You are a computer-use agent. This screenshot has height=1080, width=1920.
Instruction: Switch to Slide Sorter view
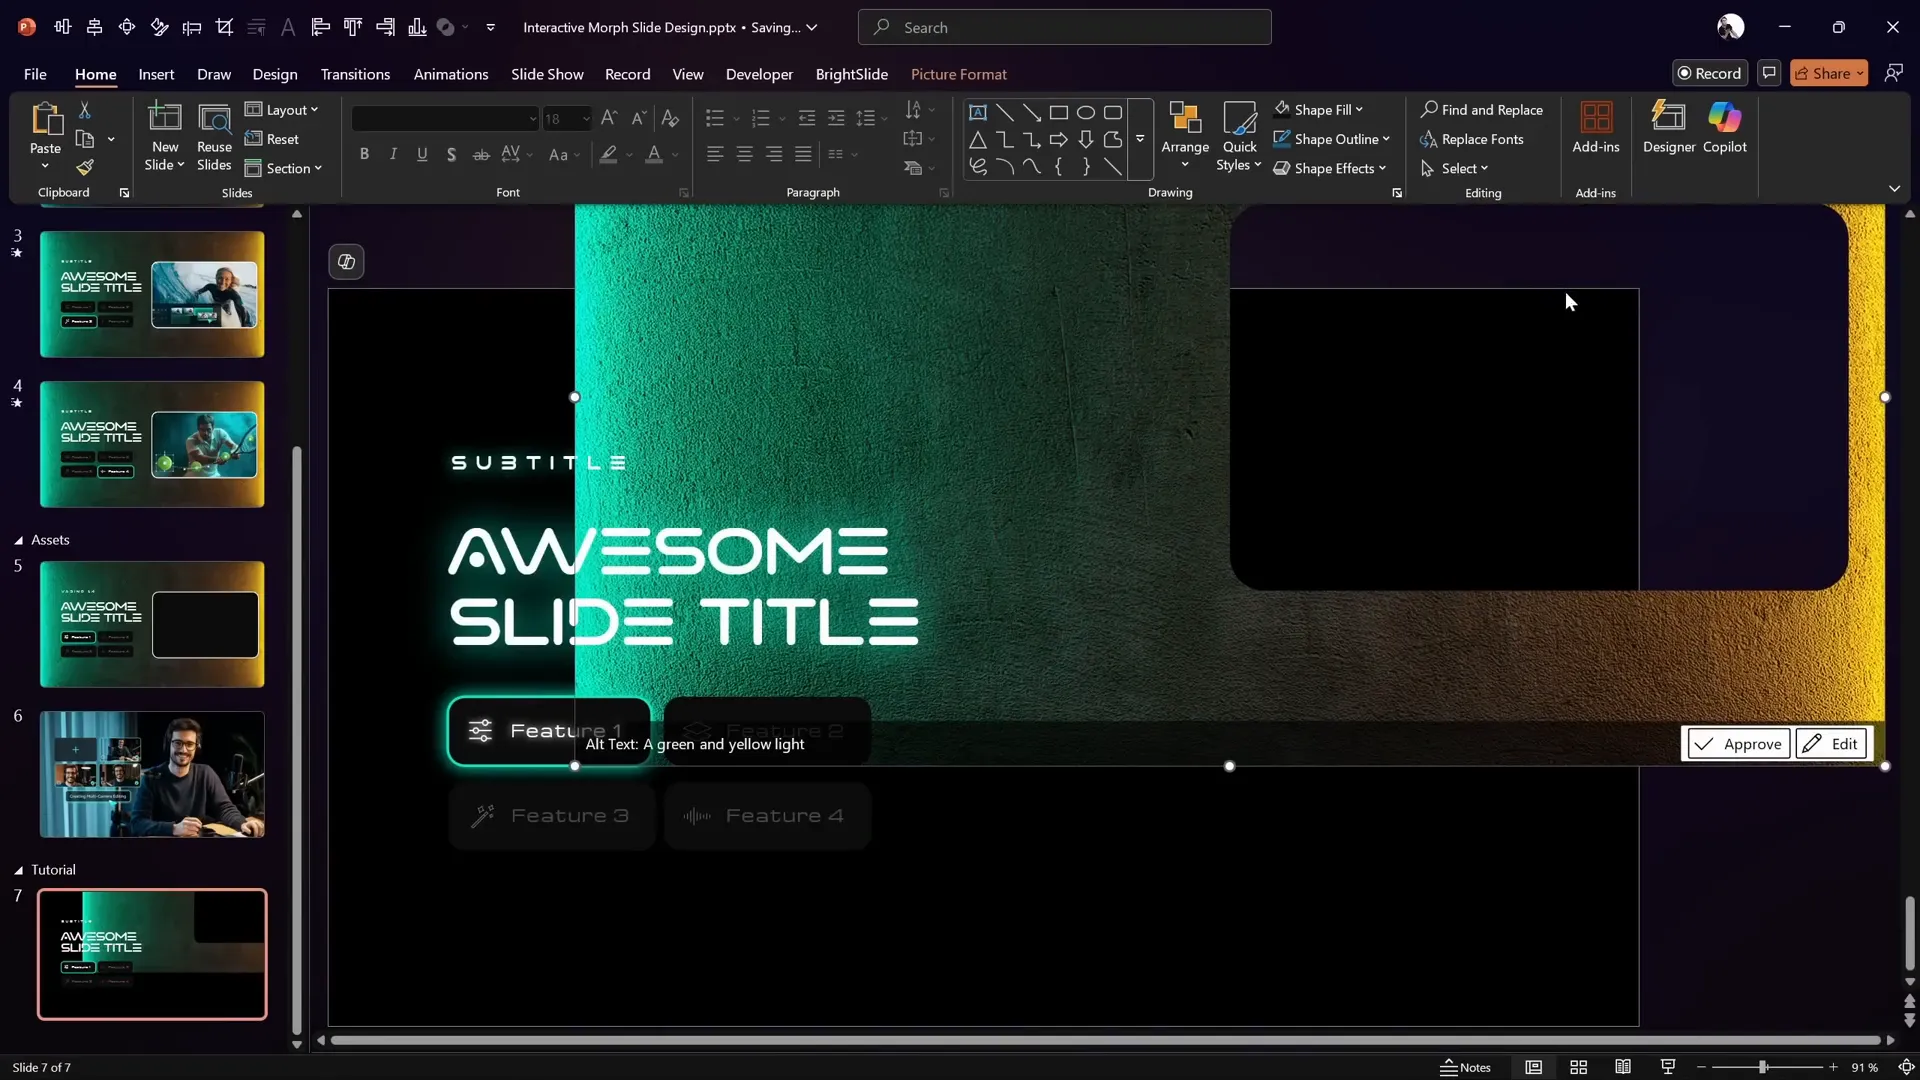tap(1579, 1067)
